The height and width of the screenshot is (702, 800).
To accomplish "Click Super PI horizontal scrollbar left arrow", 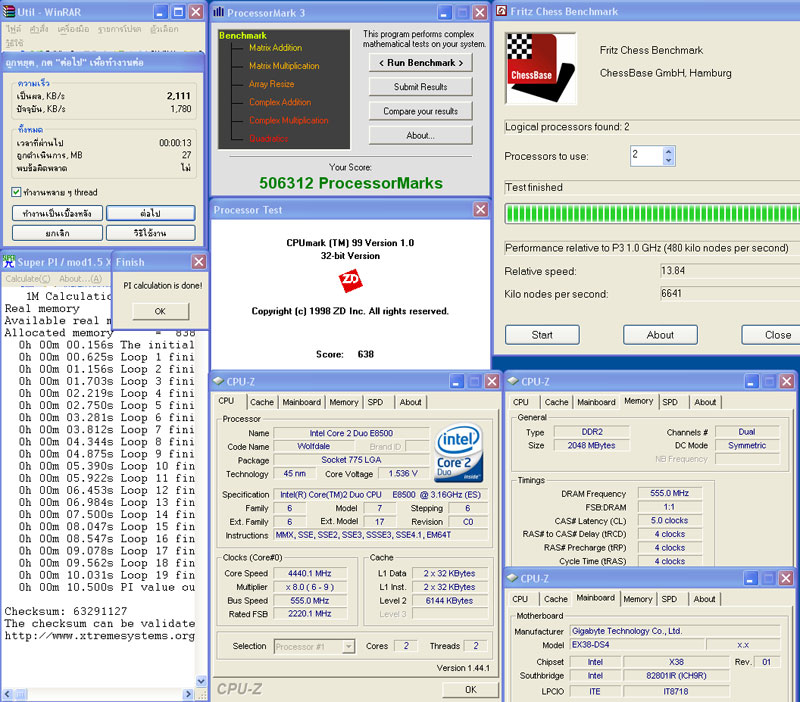I will coord(8,694).
